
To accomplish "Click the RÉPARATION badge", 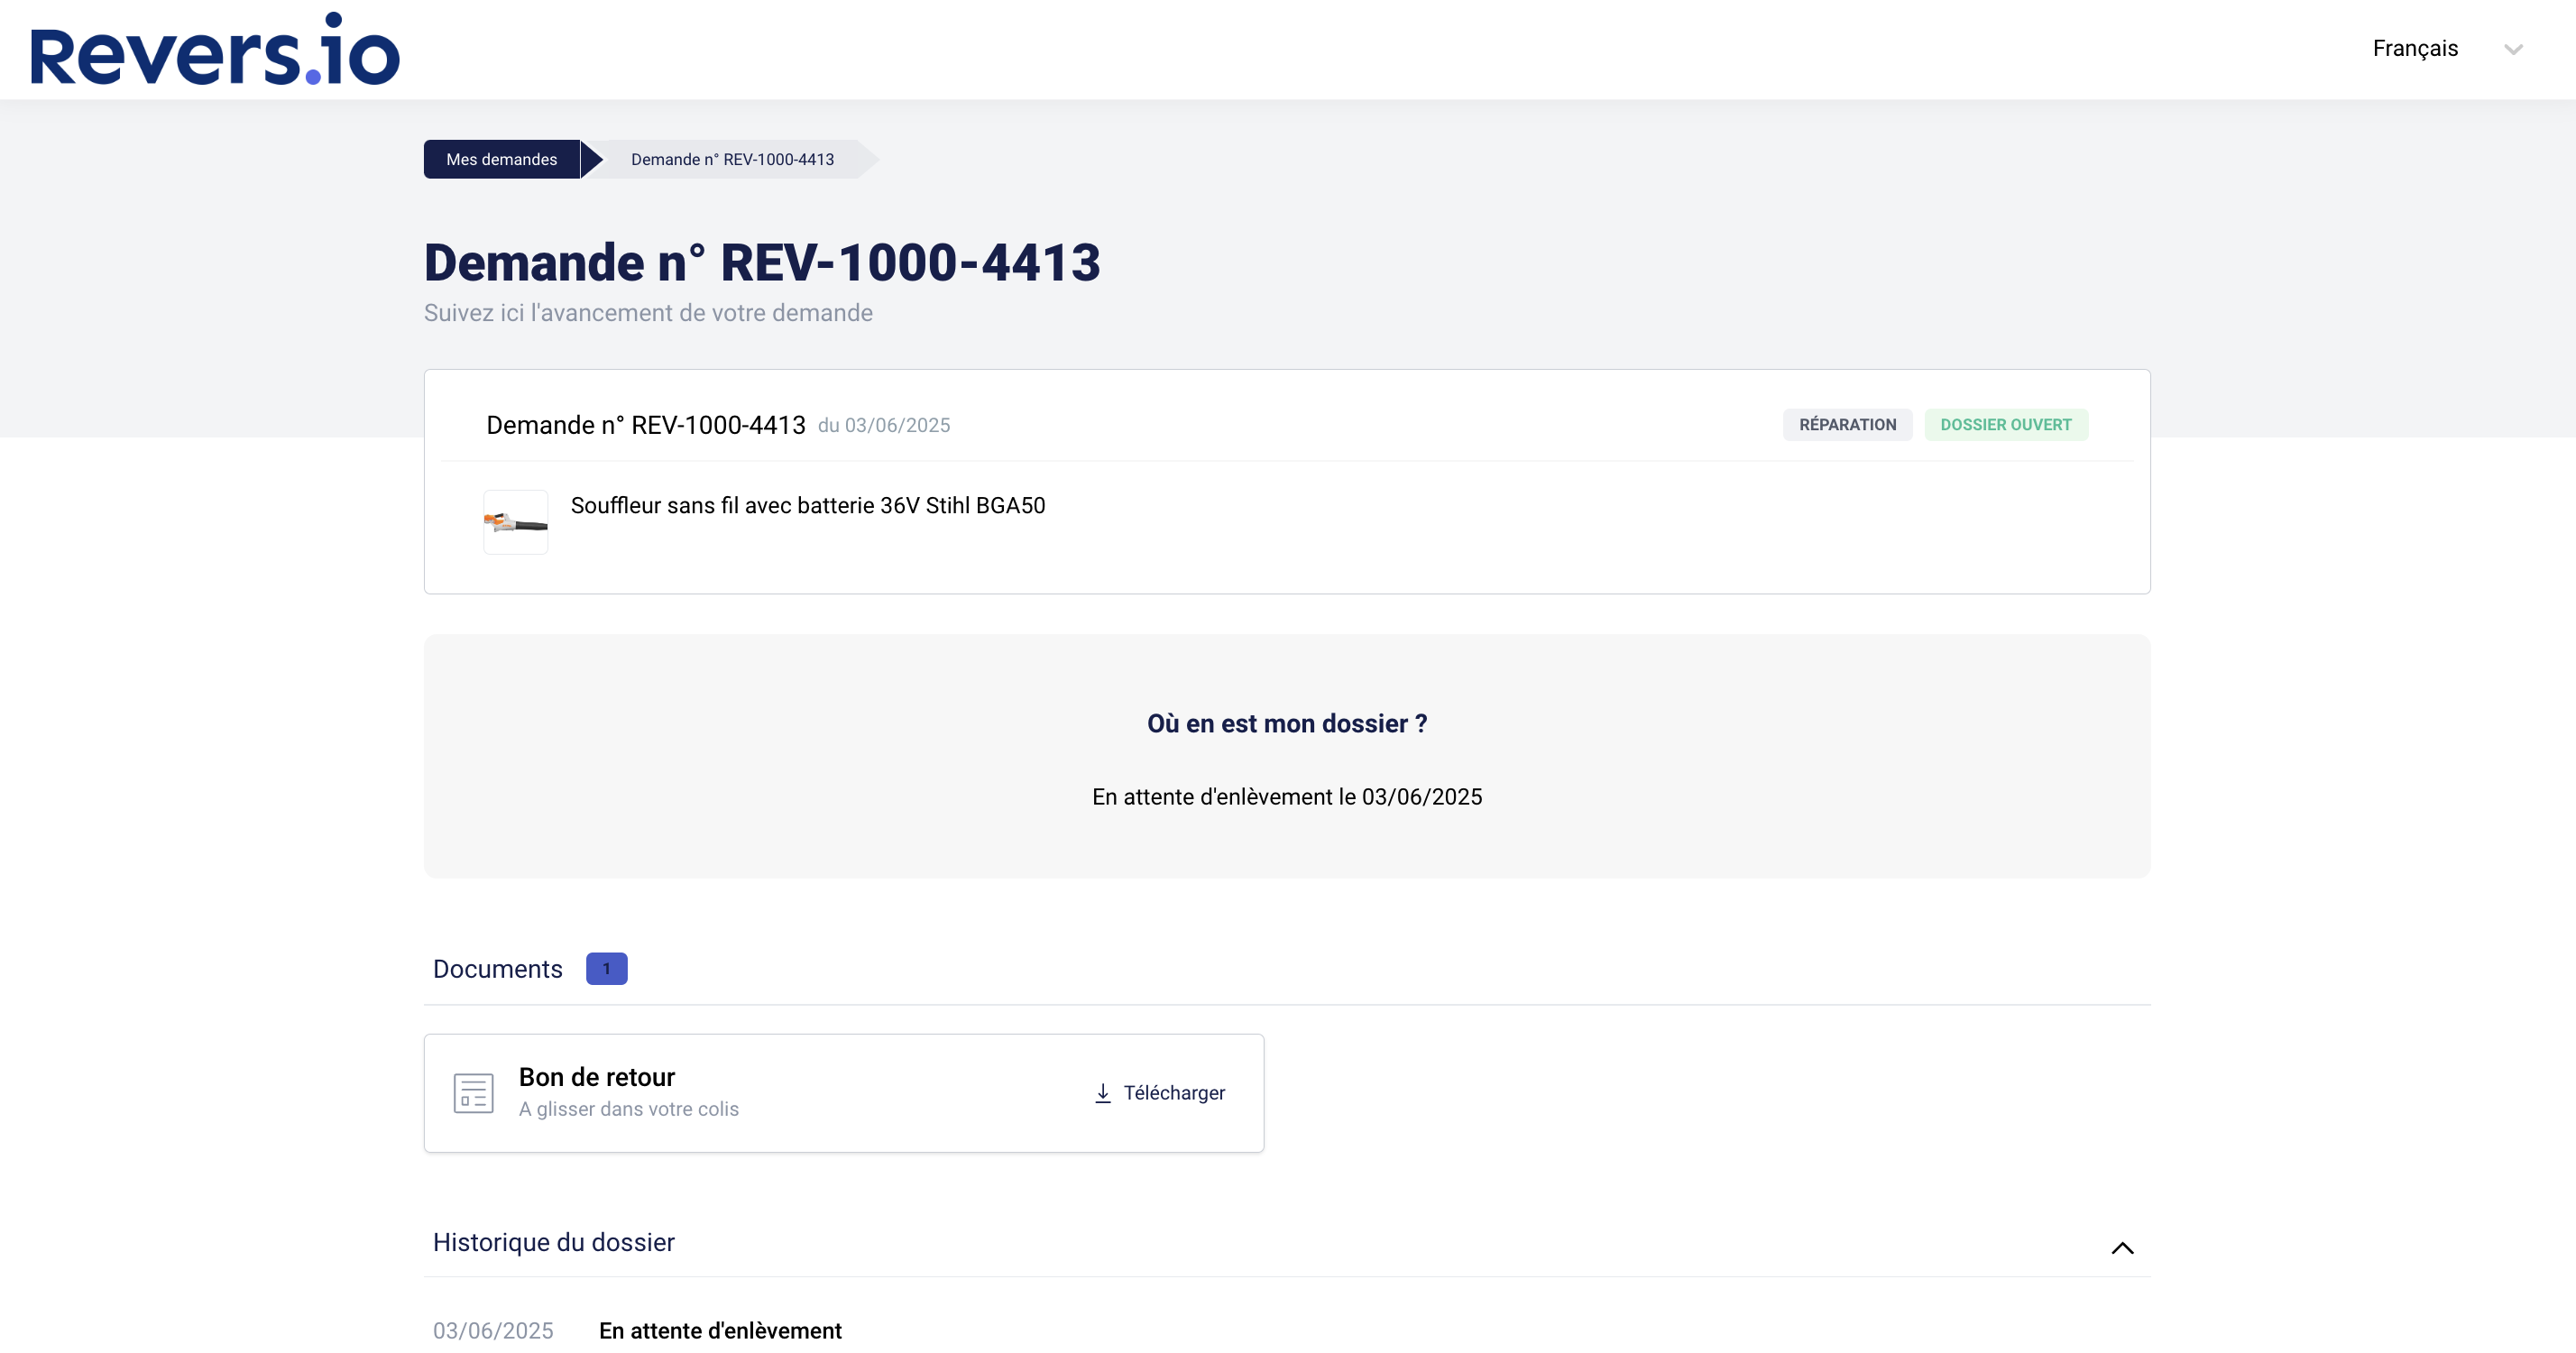I will [1847, 424].
